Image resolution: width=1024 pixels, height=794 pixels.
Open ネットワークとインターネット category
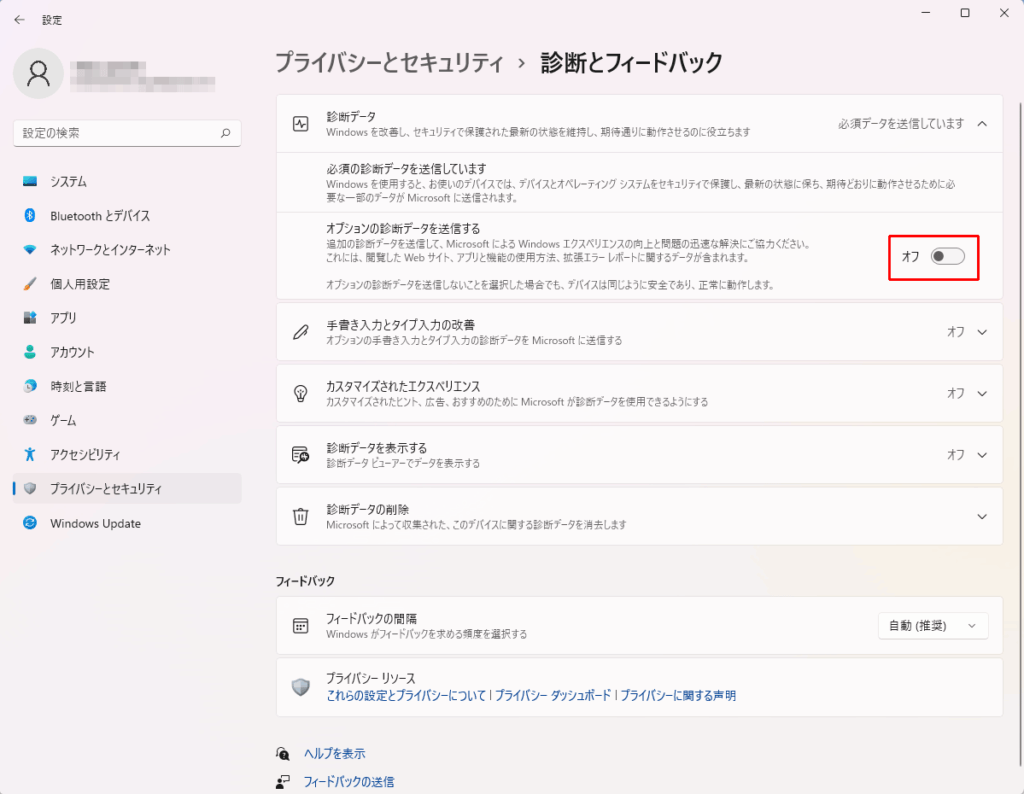[x=127, y=249]
